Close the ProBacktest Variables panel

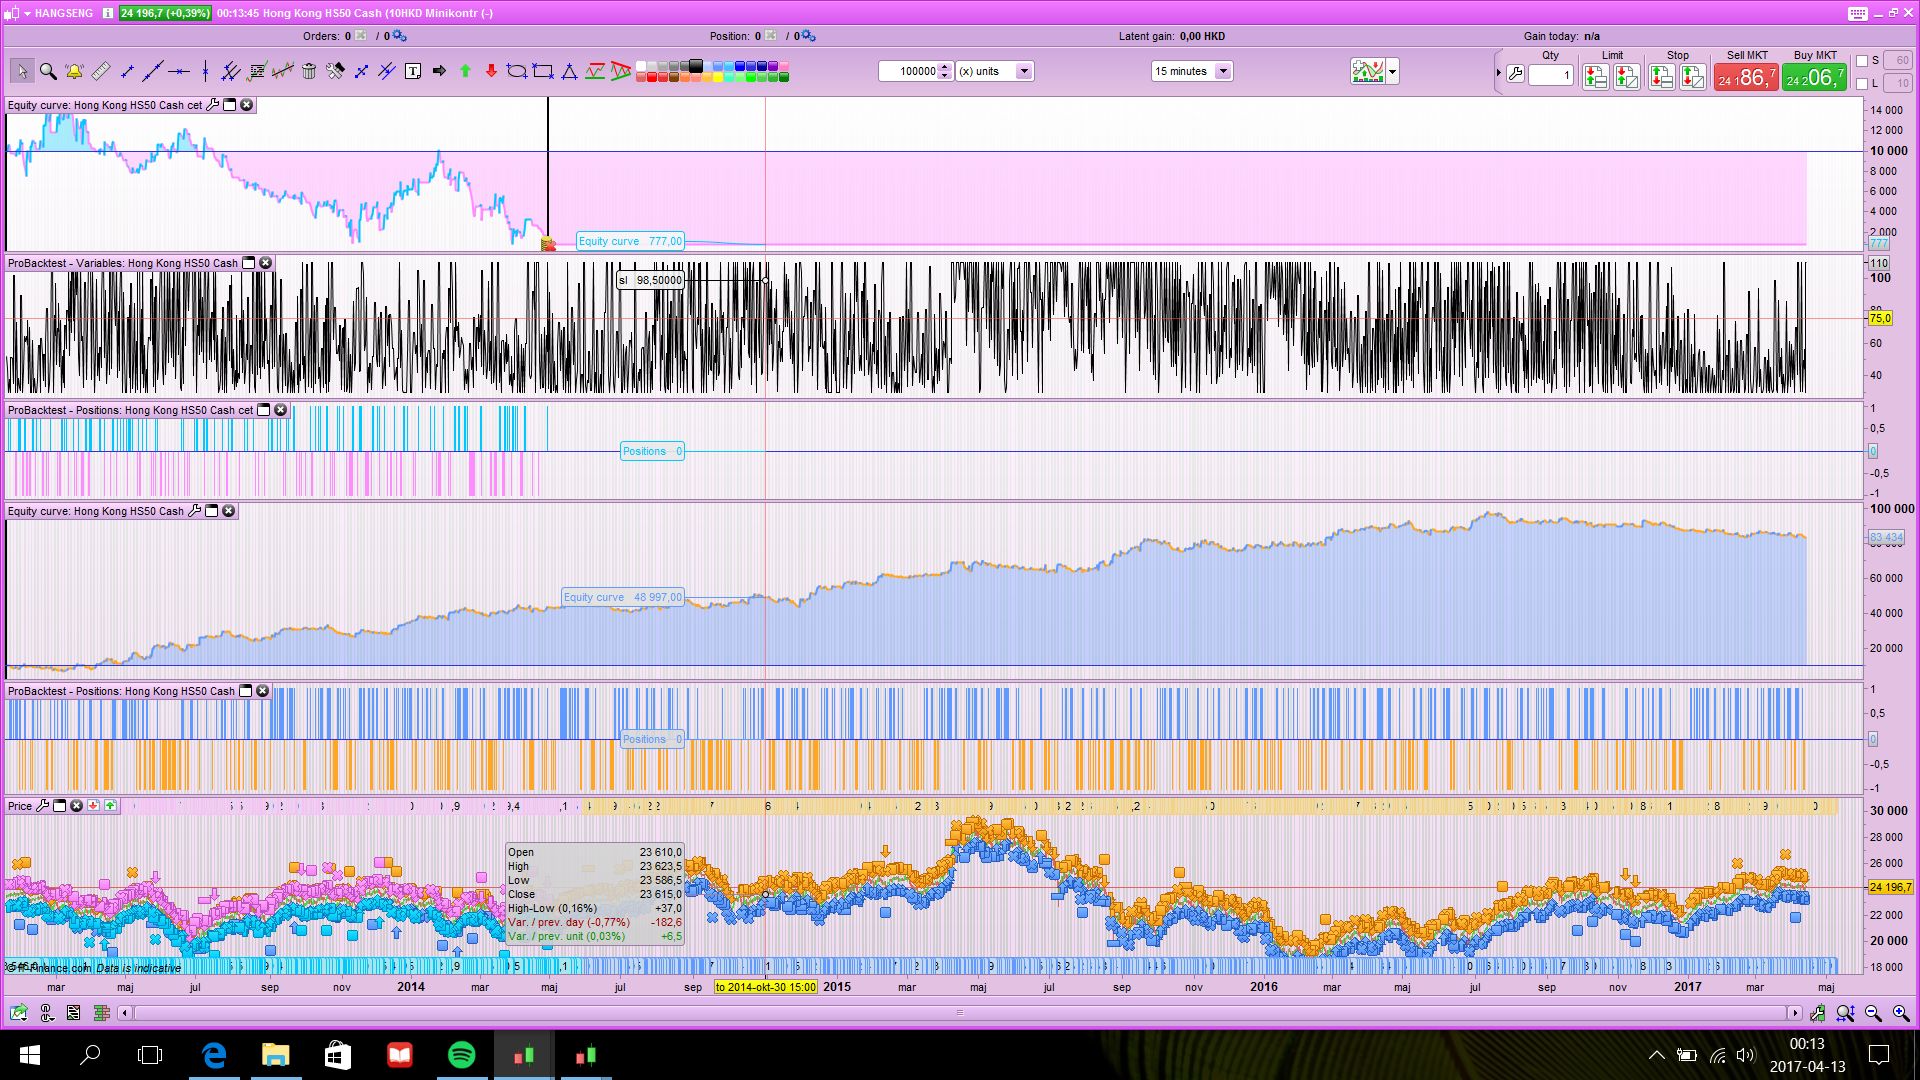266,263
